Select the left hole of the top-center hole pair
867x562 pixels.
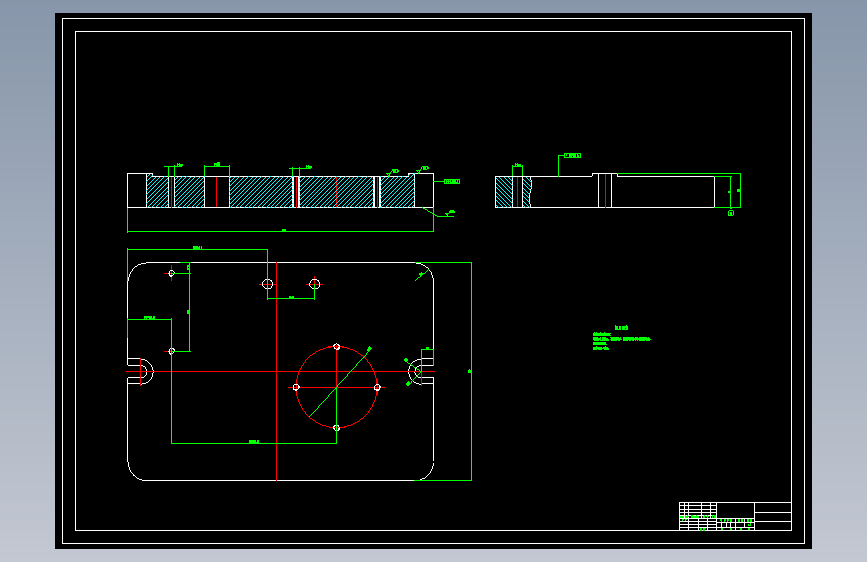point(268,284)
